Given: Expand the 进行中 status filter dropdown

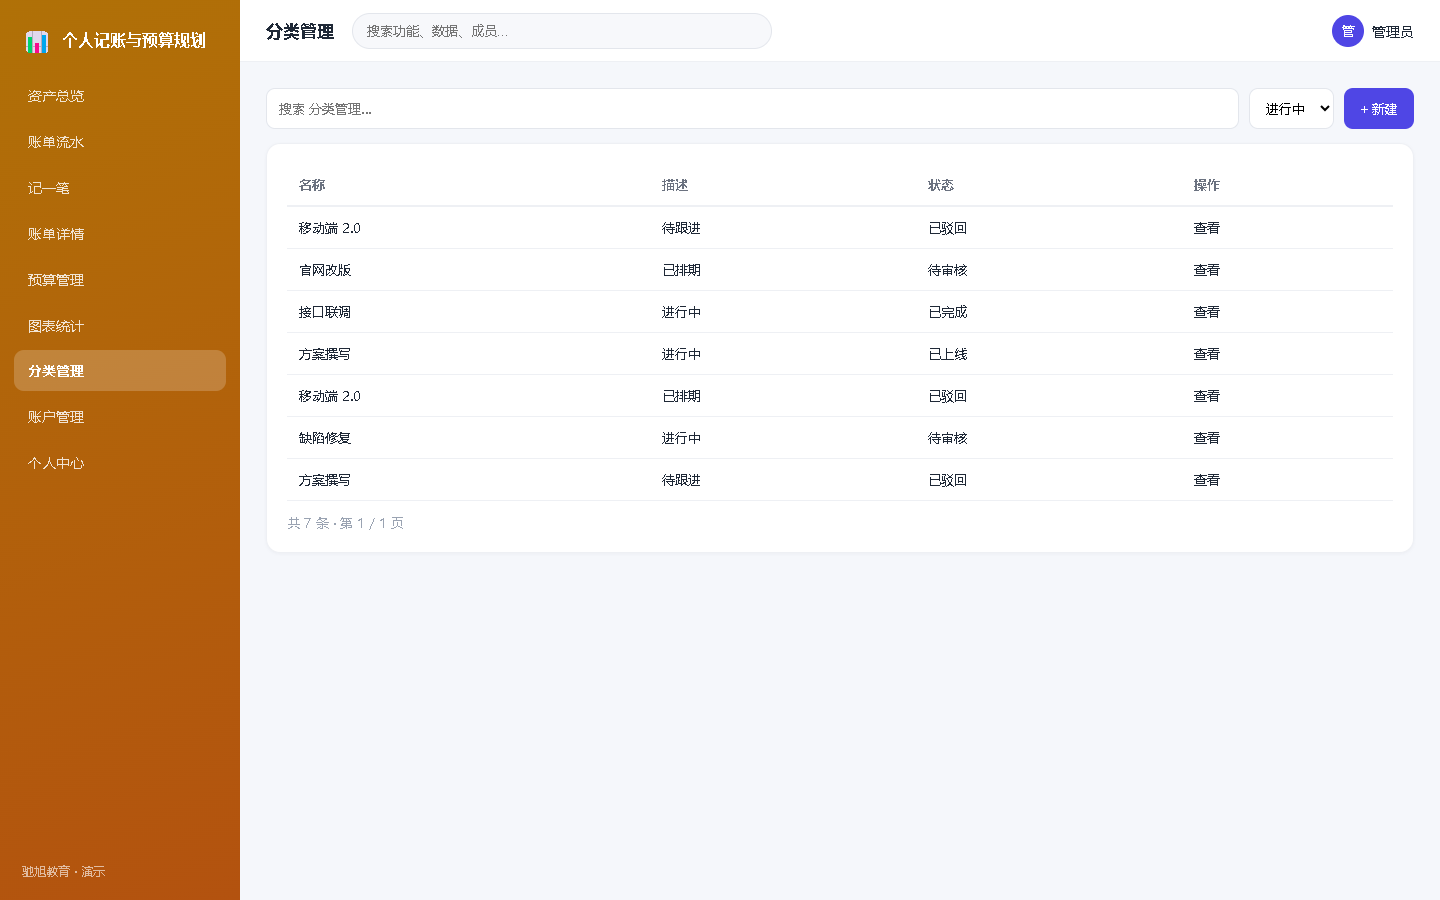Looking at the screenshot, I should click(1291, 109).
